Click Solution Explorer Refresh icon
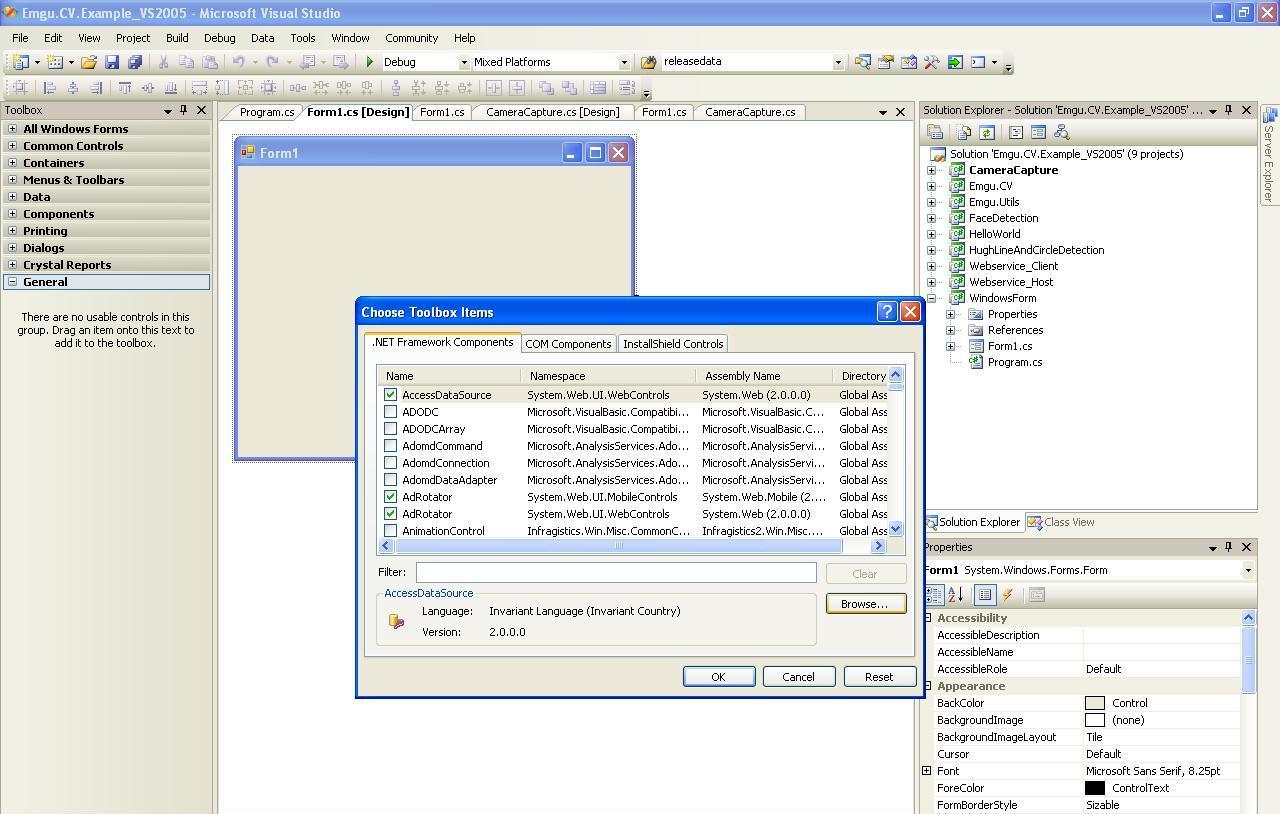 [x=986, y=132]
